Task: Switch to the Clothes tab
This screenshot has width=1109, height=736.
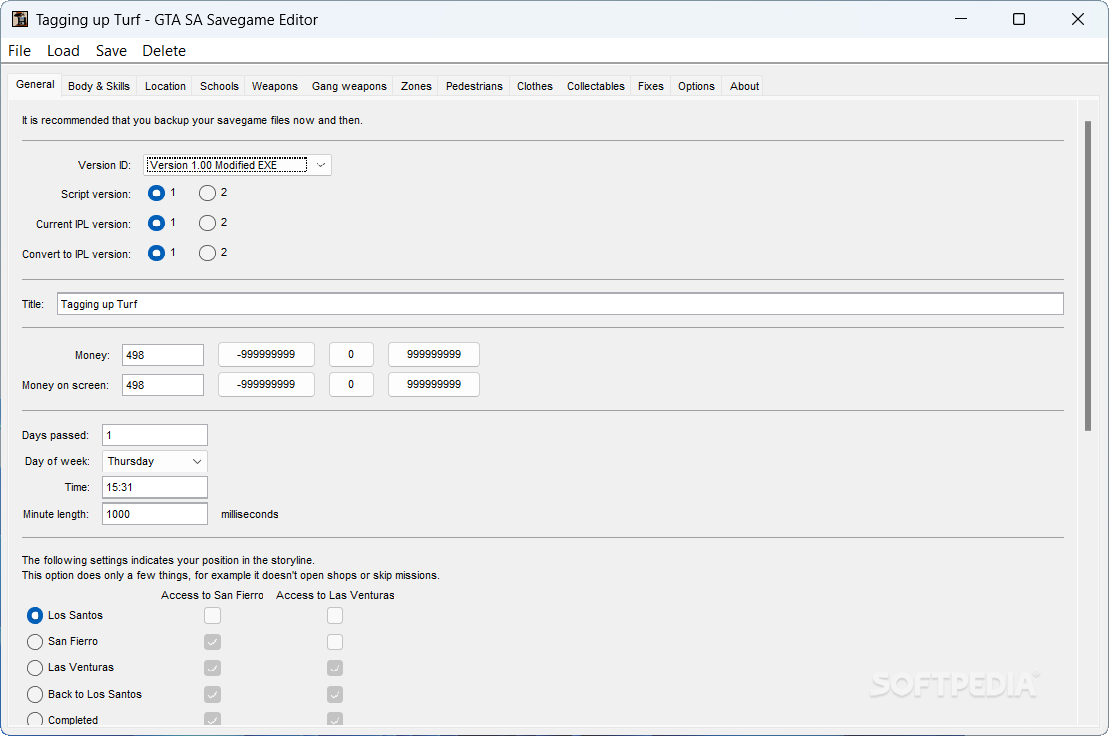Action: [535, 86]
